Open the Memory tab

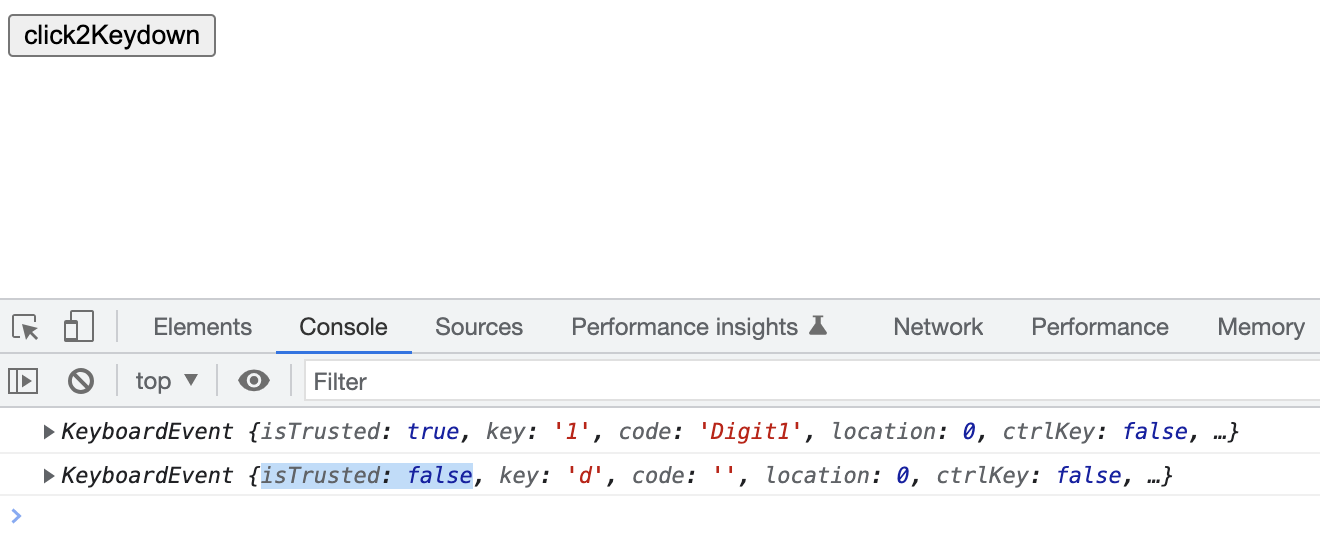pos(1260,327)
